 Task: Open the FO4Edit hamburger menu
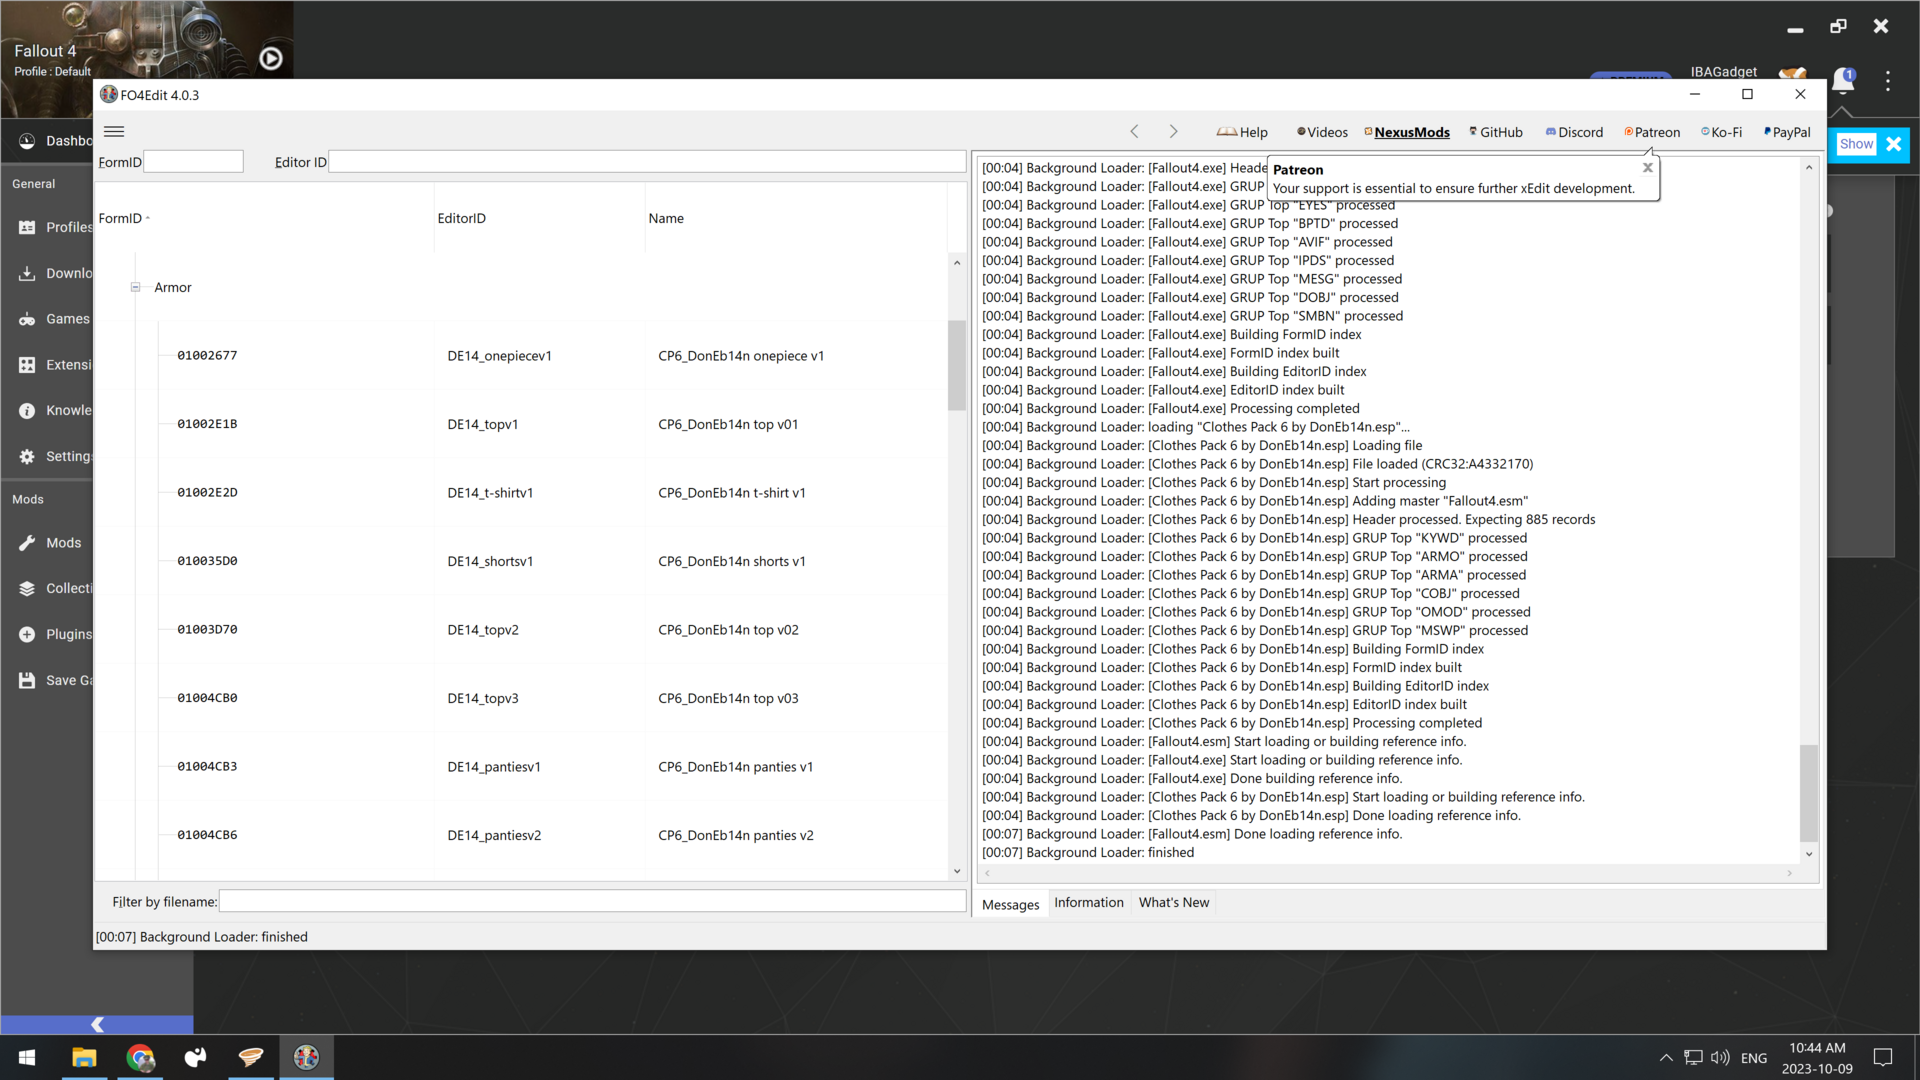point(114,131)
